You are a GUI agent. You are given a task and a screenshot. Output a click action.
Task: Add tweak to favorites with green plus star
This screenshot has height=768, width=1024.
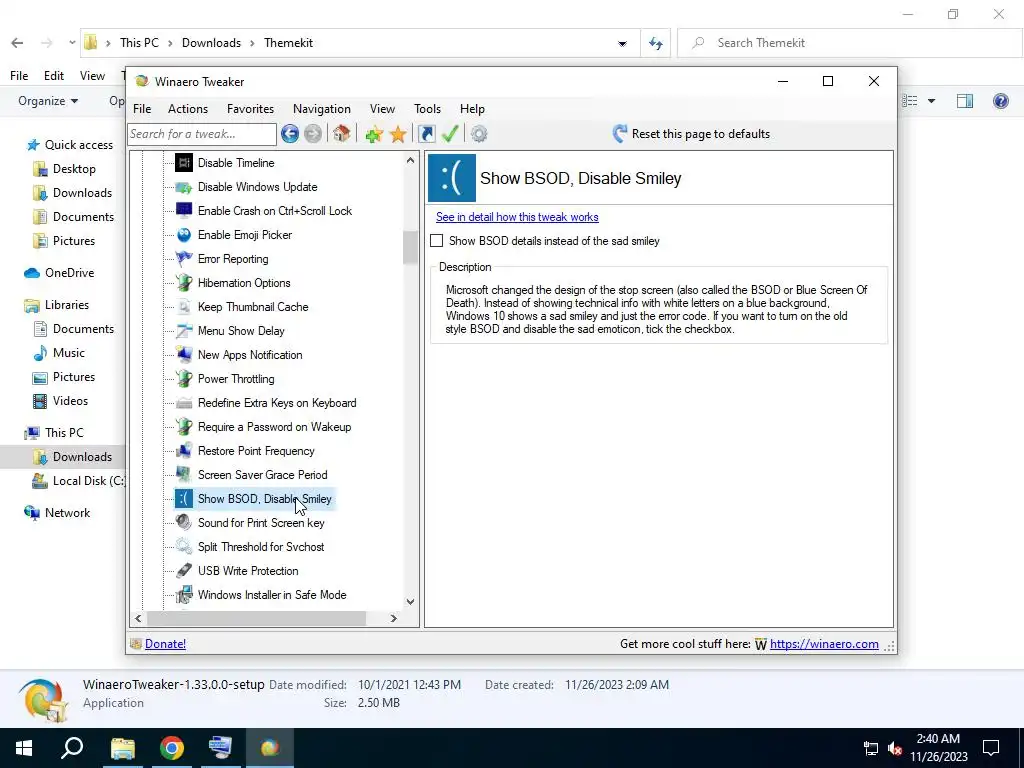click(x=374, y=134)
